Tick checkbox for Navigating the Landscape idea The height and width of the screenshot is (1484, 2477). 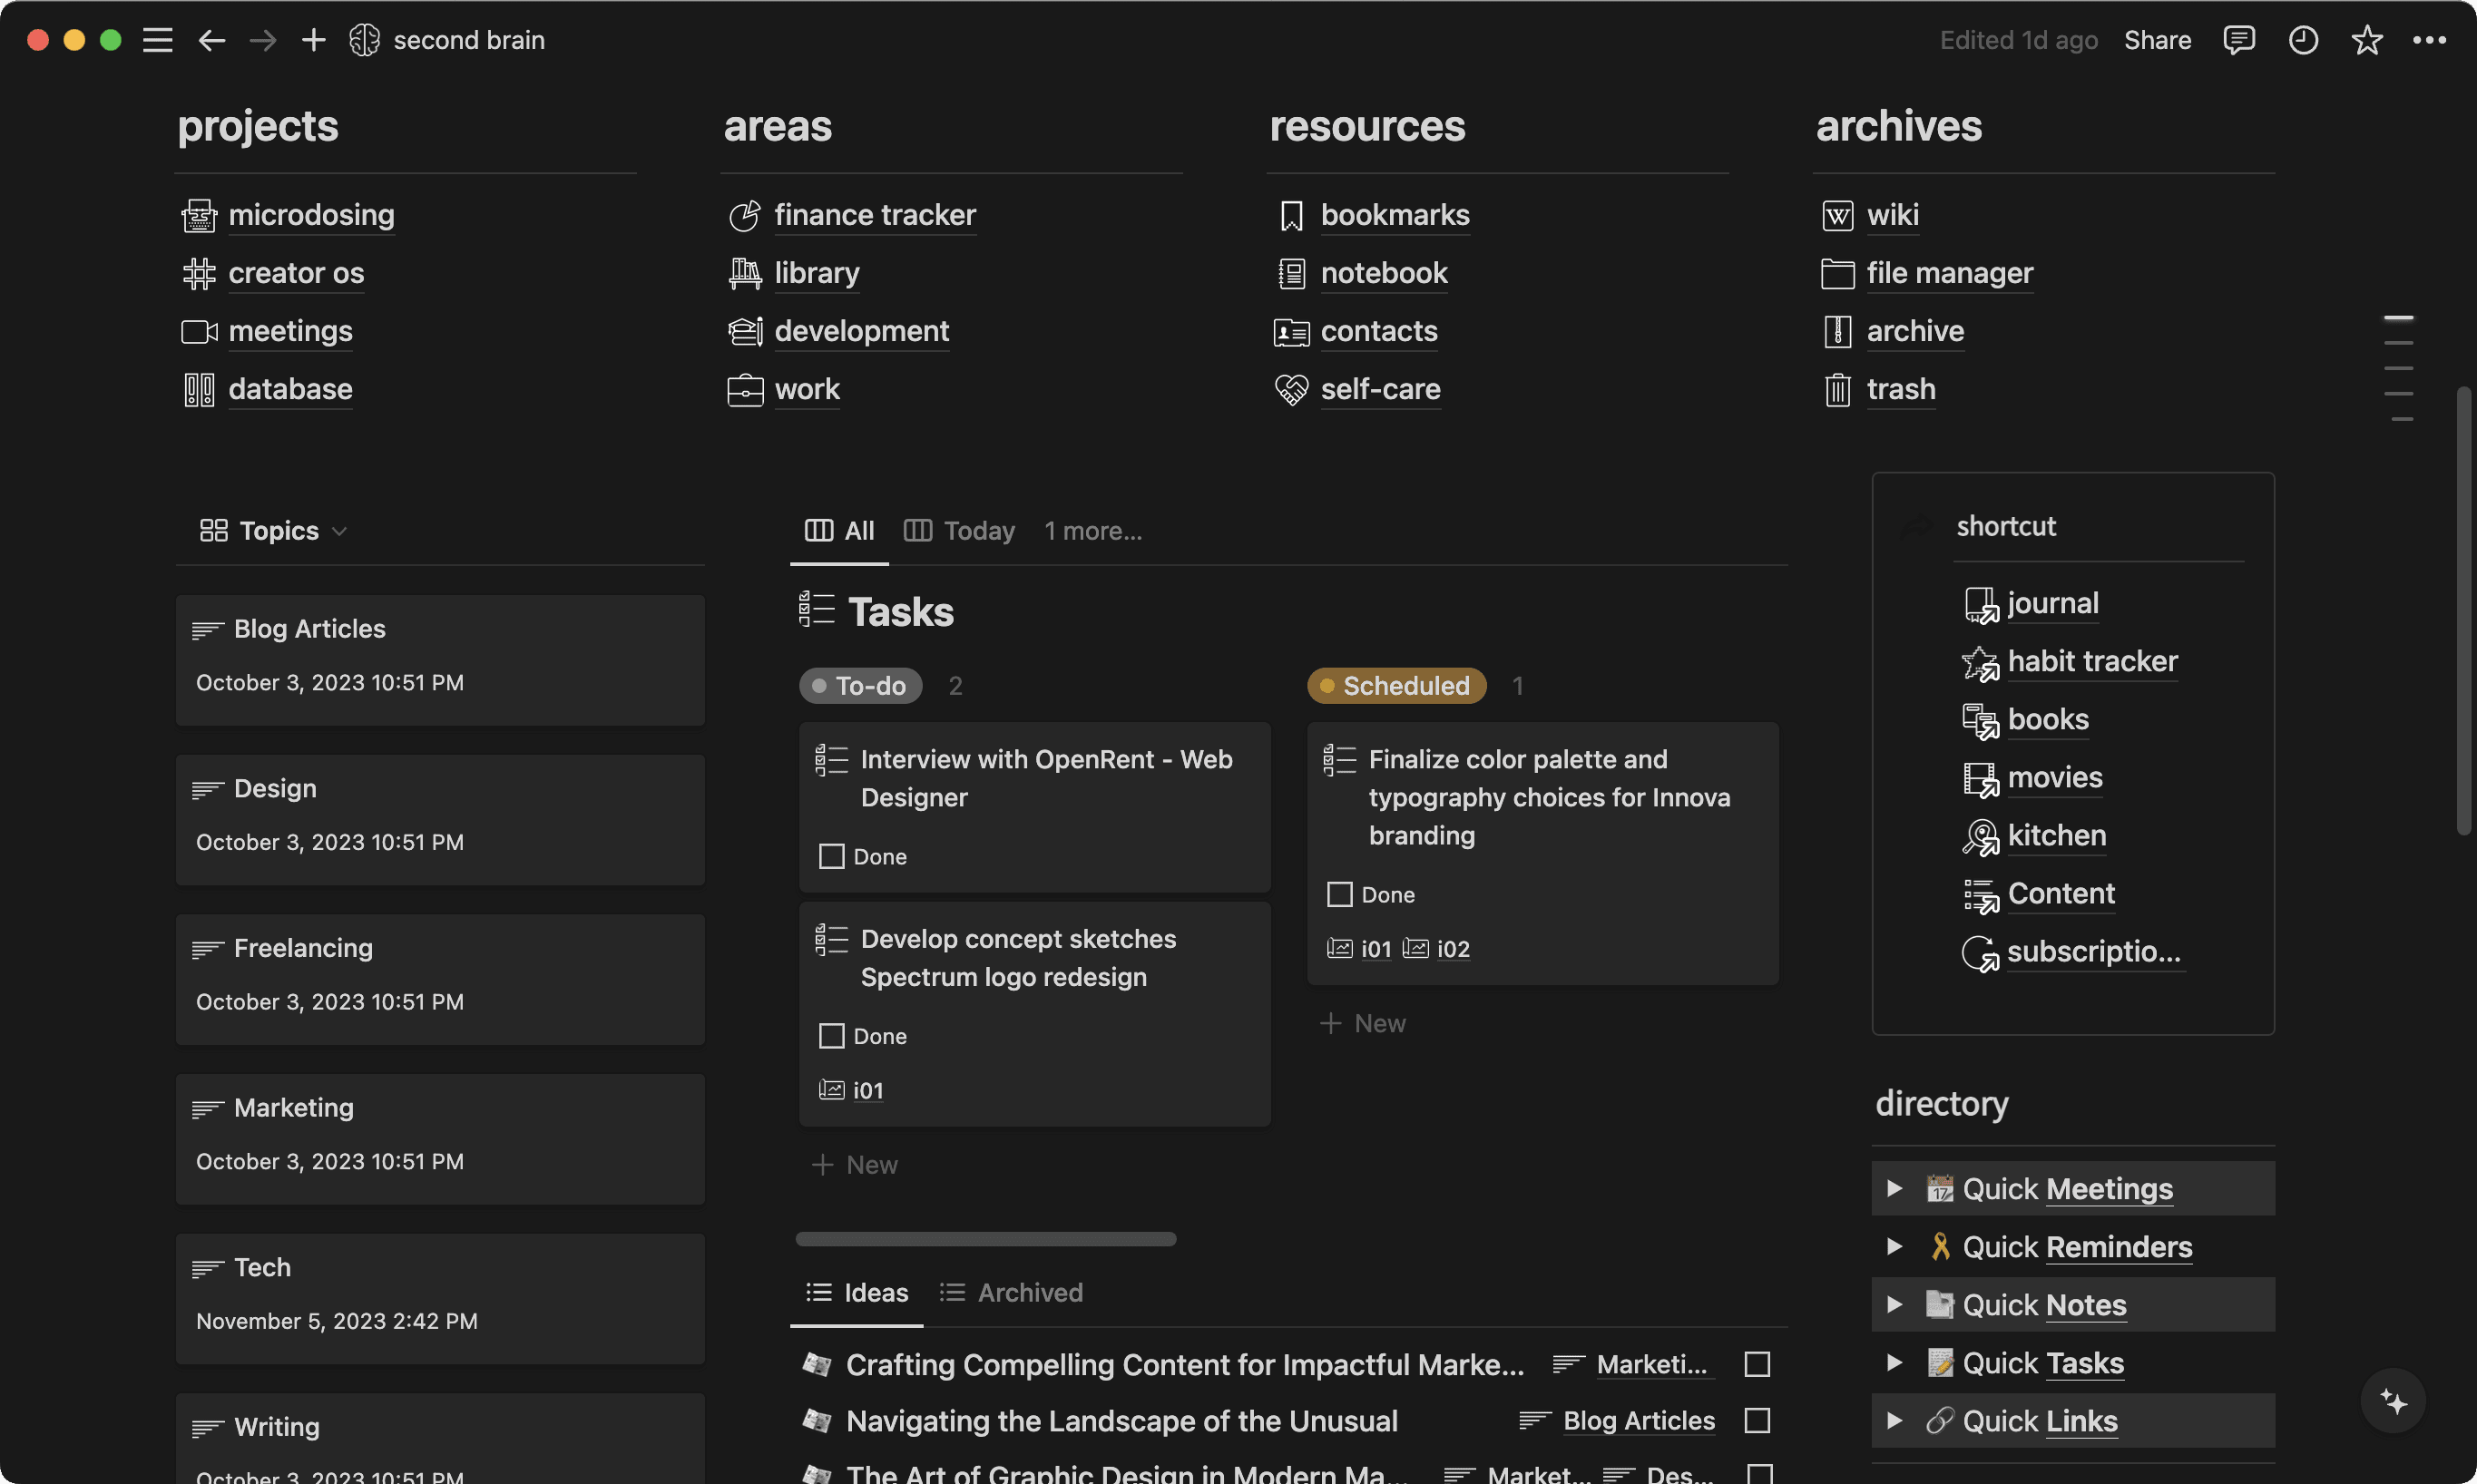tap(1757, 1421)
